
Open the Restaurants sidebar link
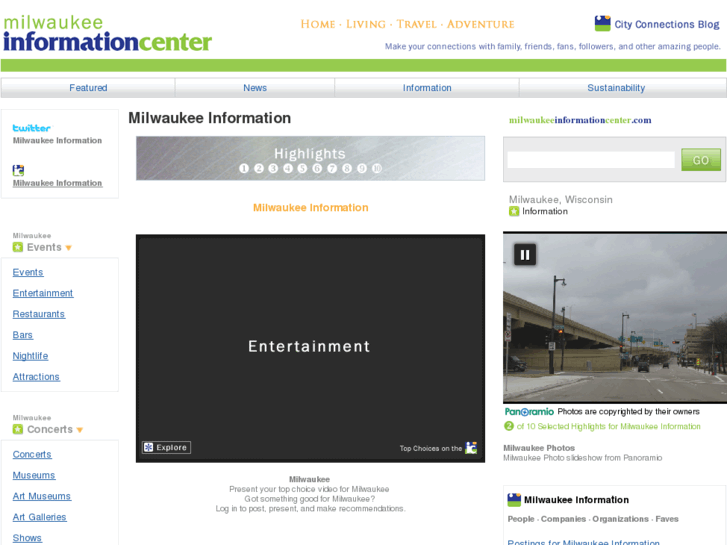[38, 314]
